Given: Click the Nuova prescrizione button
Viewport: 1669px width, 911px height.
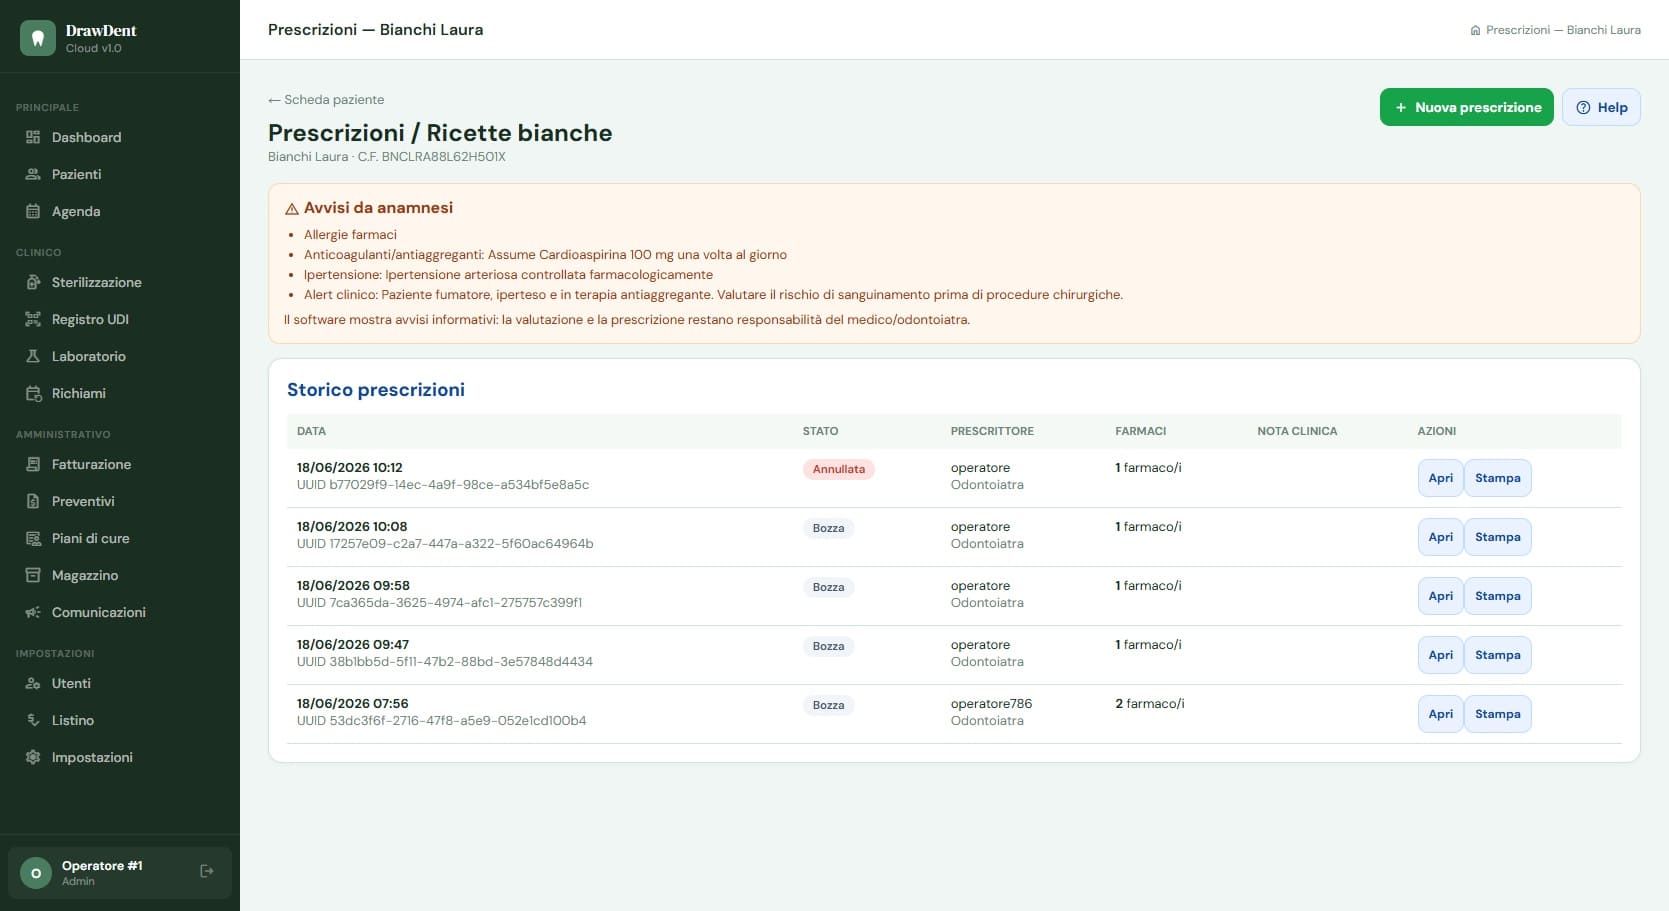Looking at the screenshot, I should click(1466, 107).
